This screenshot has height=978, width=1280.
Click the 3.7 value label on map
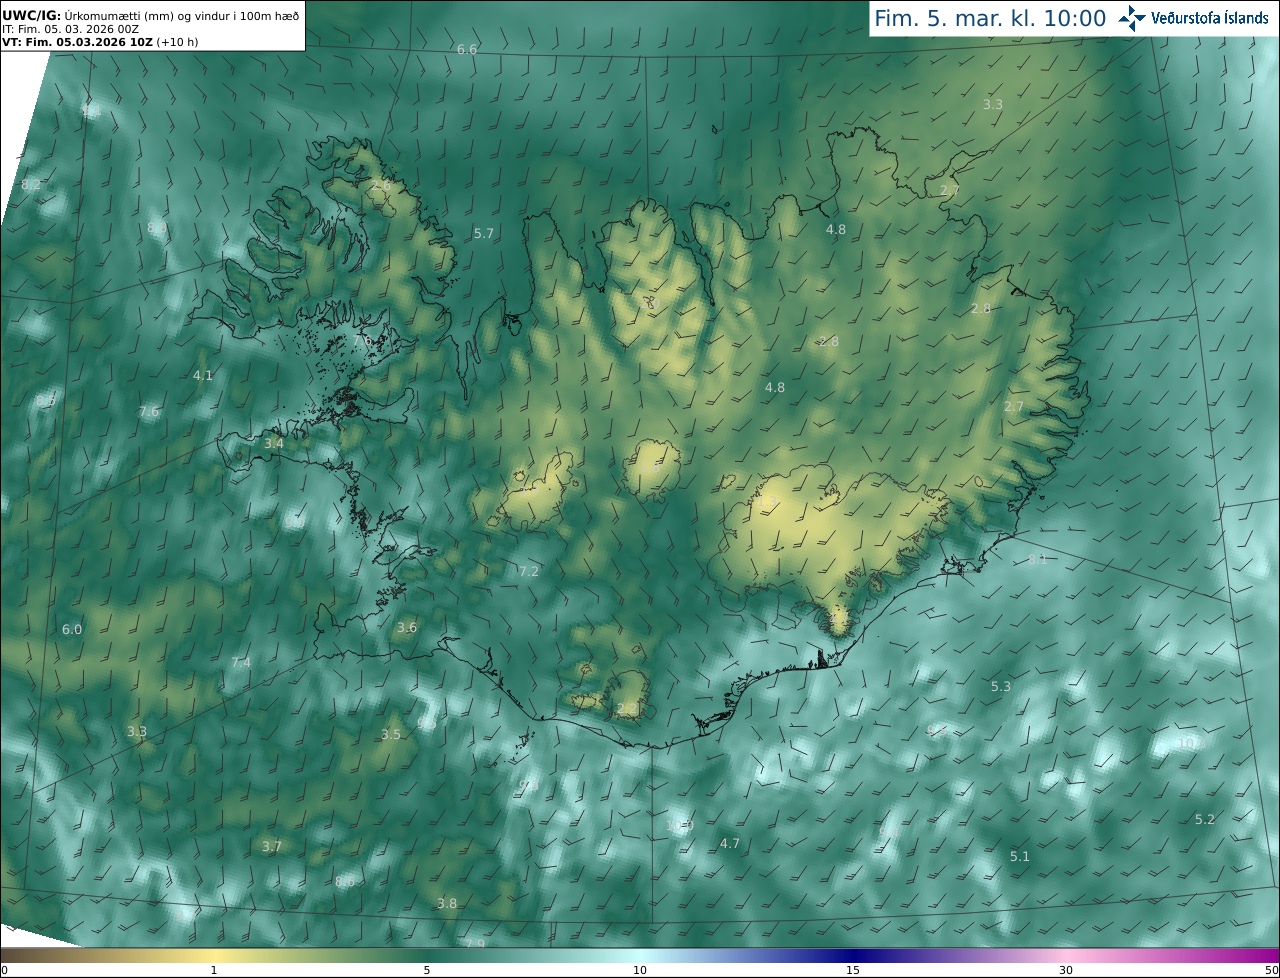tap(272, 846)
